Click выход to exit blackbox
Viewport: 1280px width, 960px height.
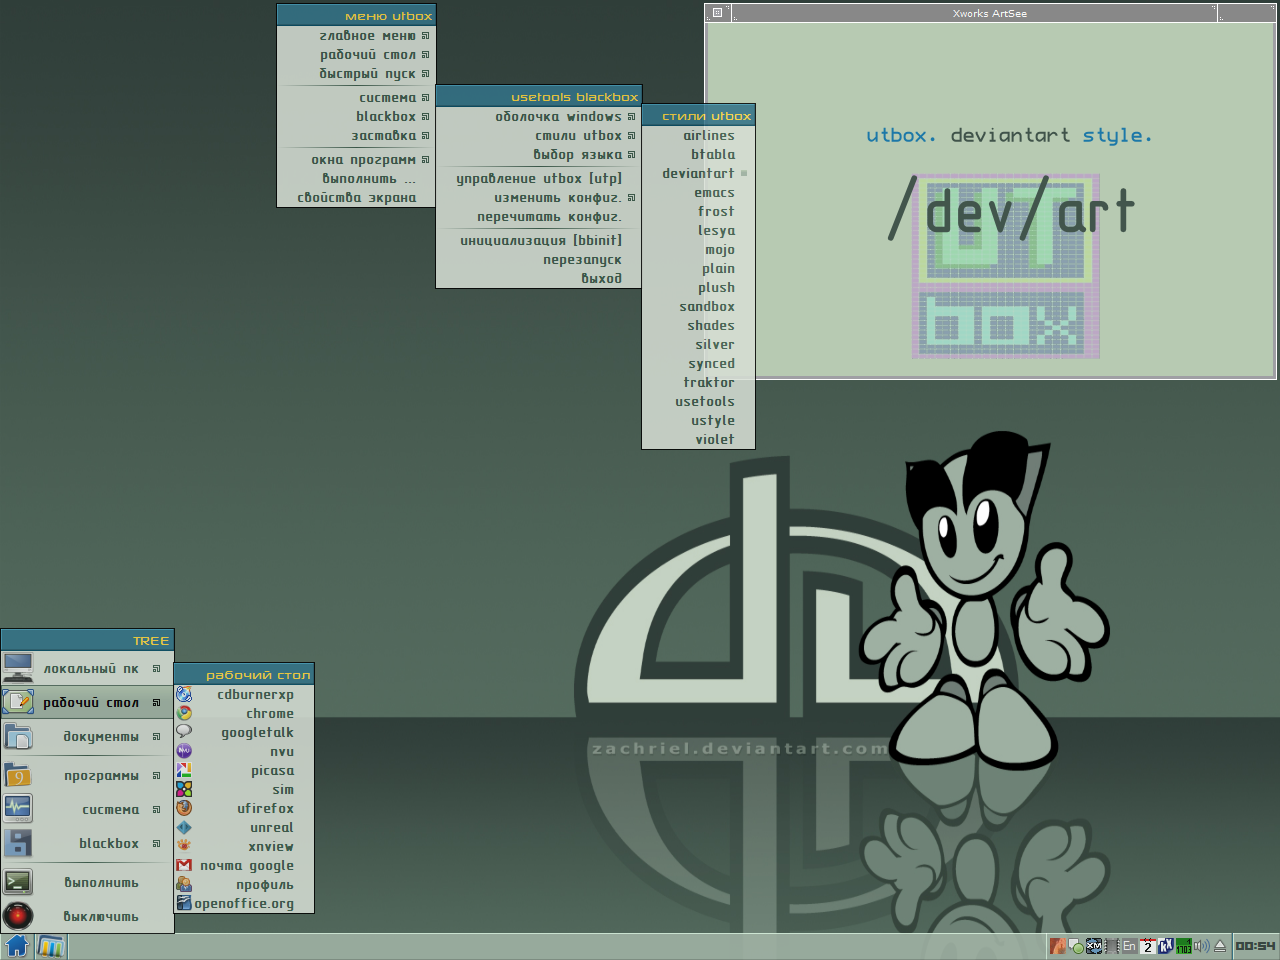pyautogui.click(x=601, y=279)
